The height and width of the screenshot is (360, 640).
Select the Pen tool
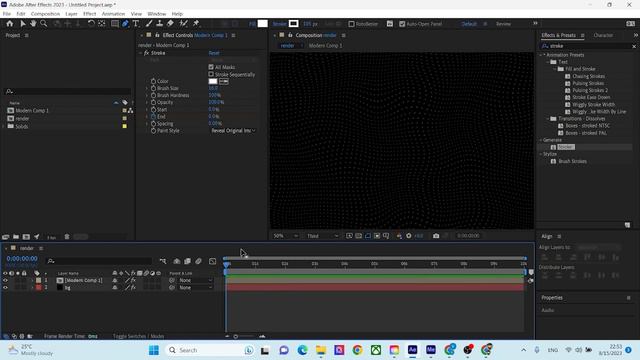pyautogui.click(x=125, y=24)
